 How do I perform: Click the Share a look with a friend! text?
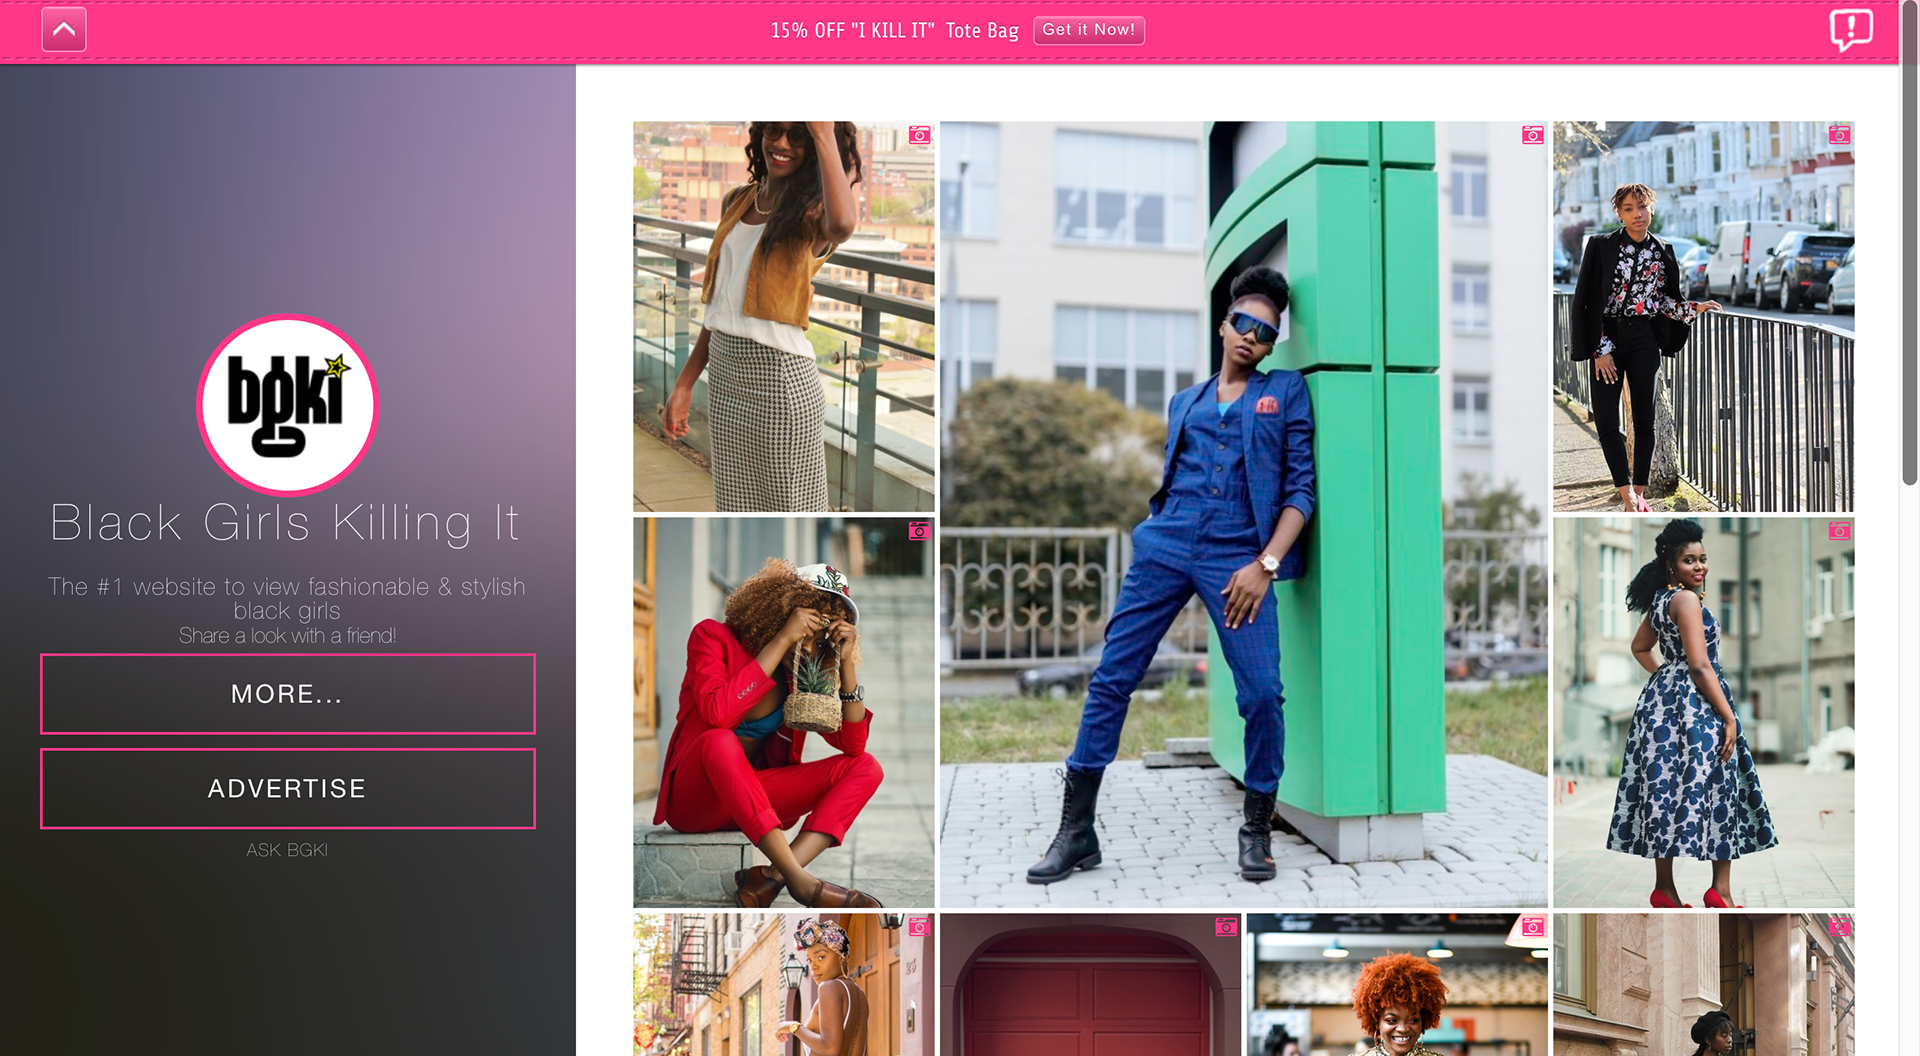point(288,636)
